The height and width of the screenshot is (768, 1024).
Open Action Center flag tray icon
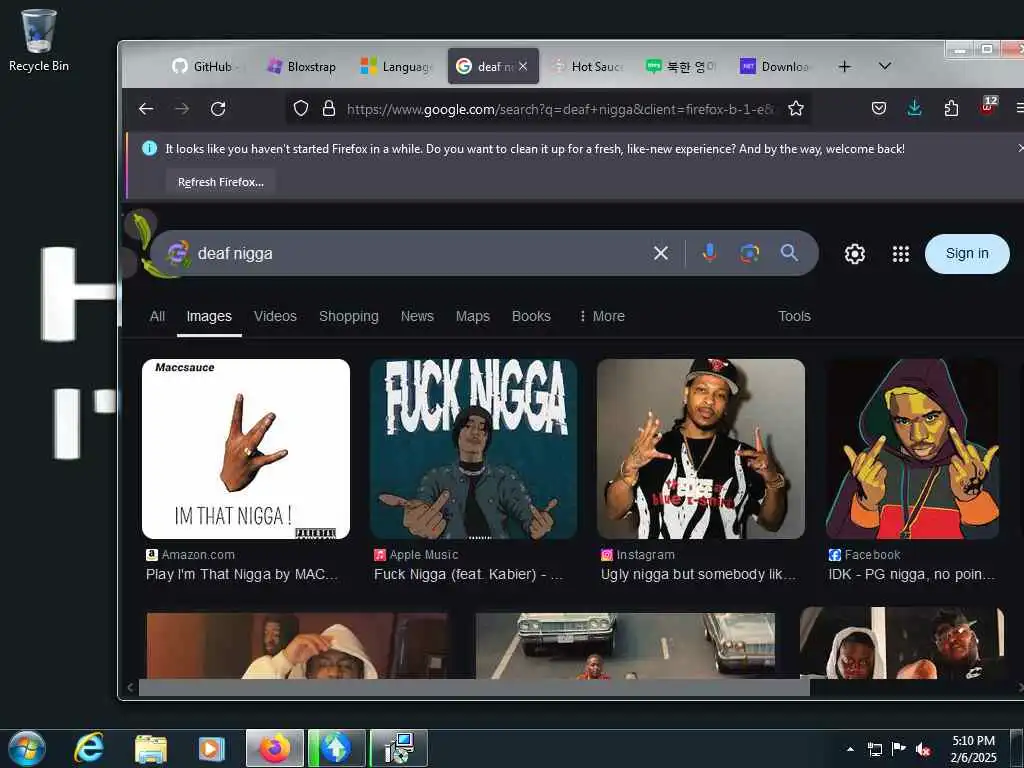(899, 749)
